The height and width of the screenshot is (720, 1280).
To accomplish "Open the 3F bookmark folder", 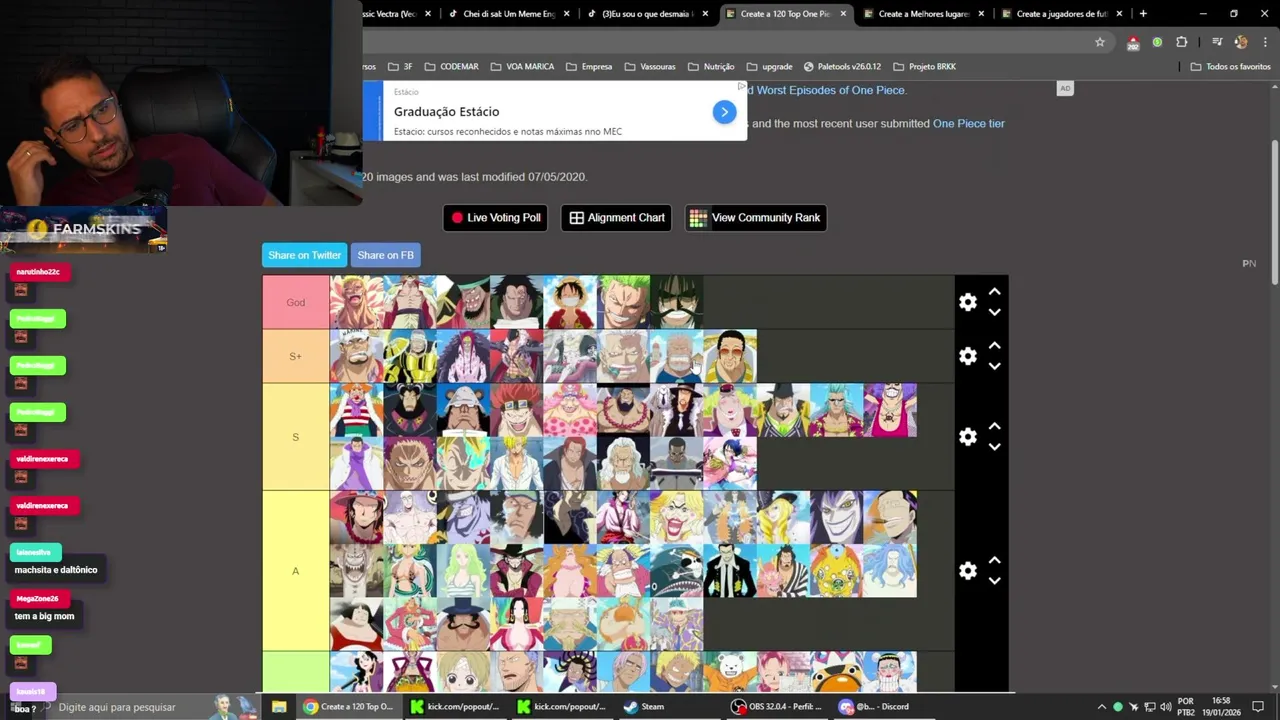I will coord(399,66).
